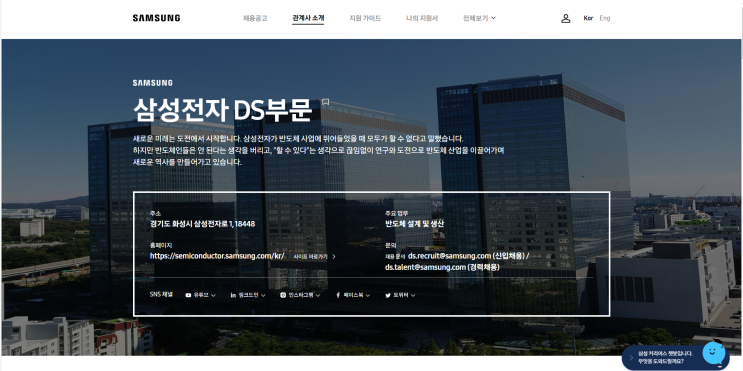Open the semiconductor.samsung.com/kr/ homepage URL
Image resolution: width=743 pixels, height=371 pixels.
click(x=217, y=256)
